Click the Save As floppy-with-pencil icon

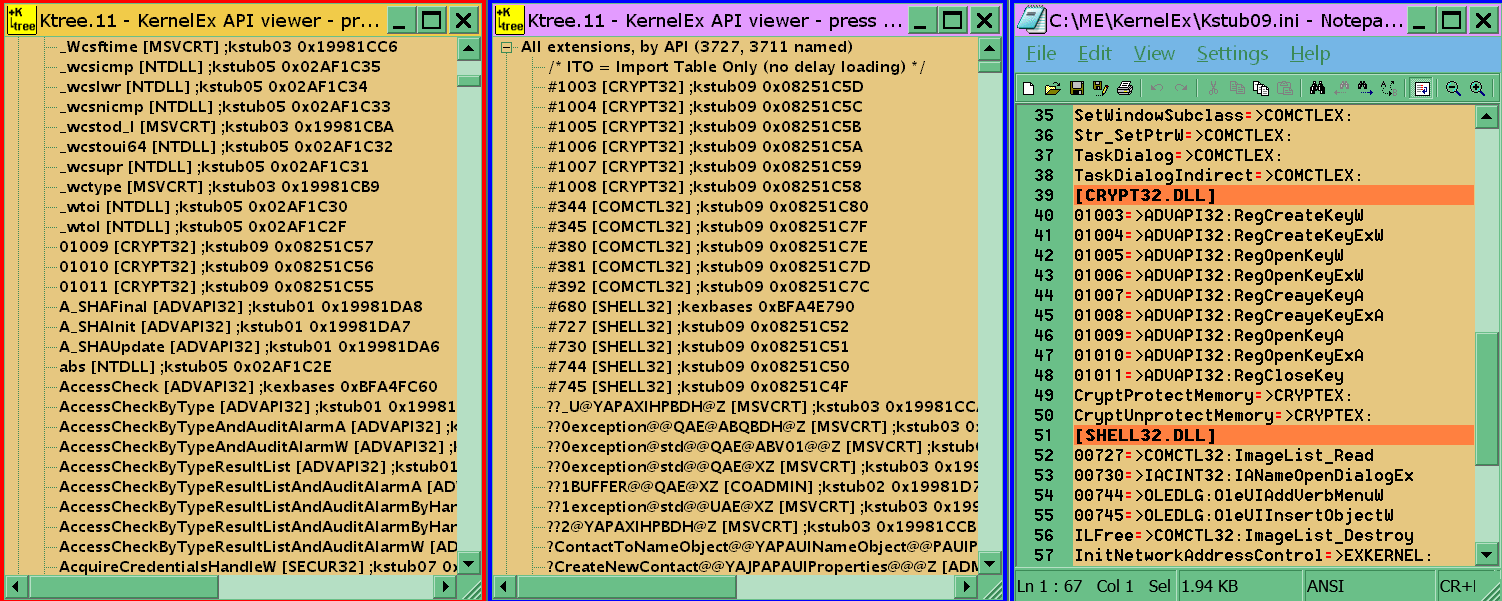1101,88
